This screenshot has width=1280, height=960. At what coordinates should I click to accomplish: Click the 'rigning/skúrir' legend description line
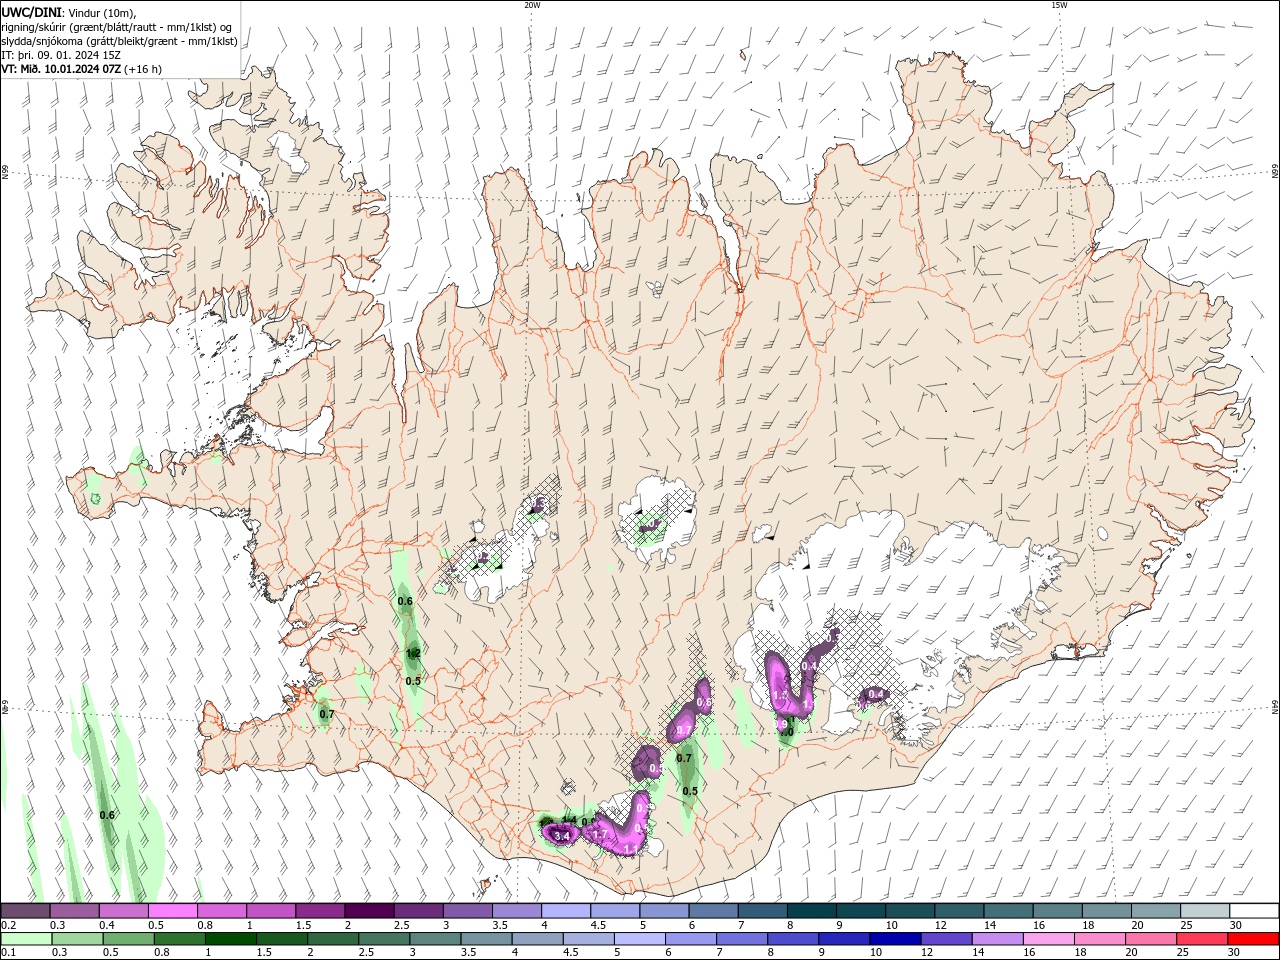(x=116, y=27)
